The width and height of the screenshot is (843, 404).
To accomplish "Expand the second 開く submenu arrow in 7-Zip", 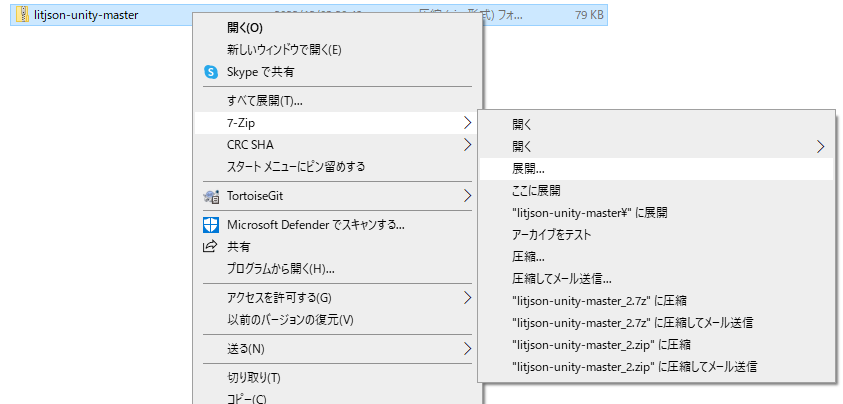I will pyautogui.click(x=820, y=146).
